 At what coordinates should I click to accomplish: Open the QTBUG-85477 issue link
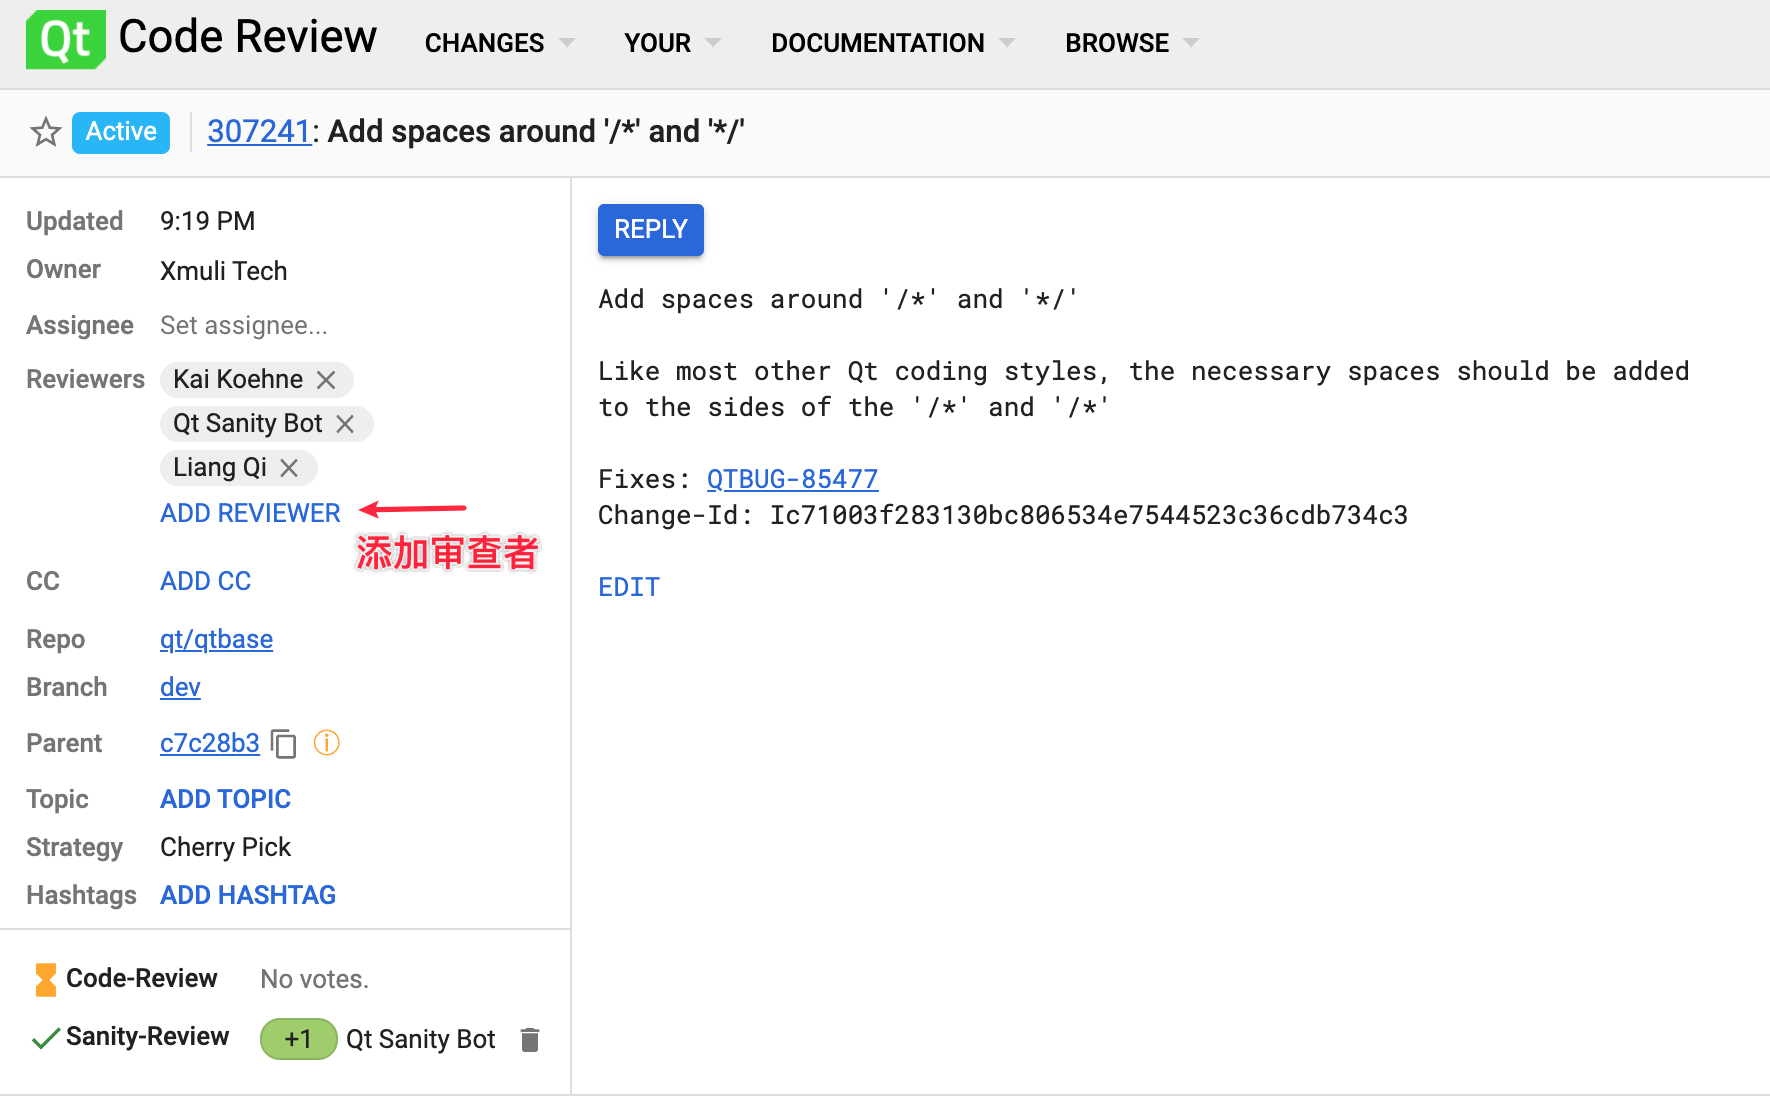[792, 479]
